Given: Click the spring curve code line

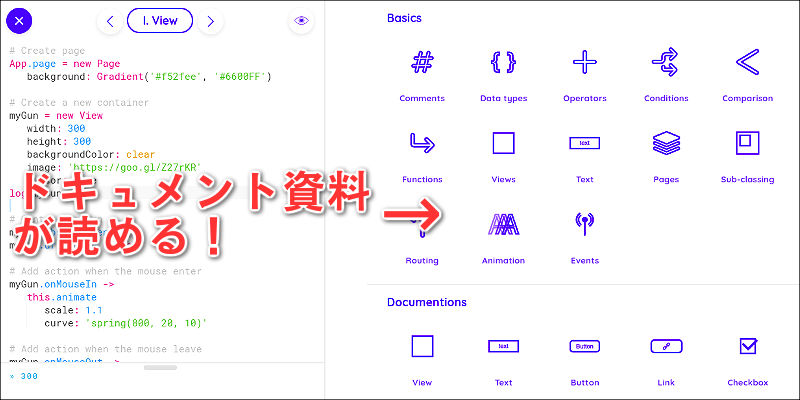Looking at the screenshot, I should [126, 323].
